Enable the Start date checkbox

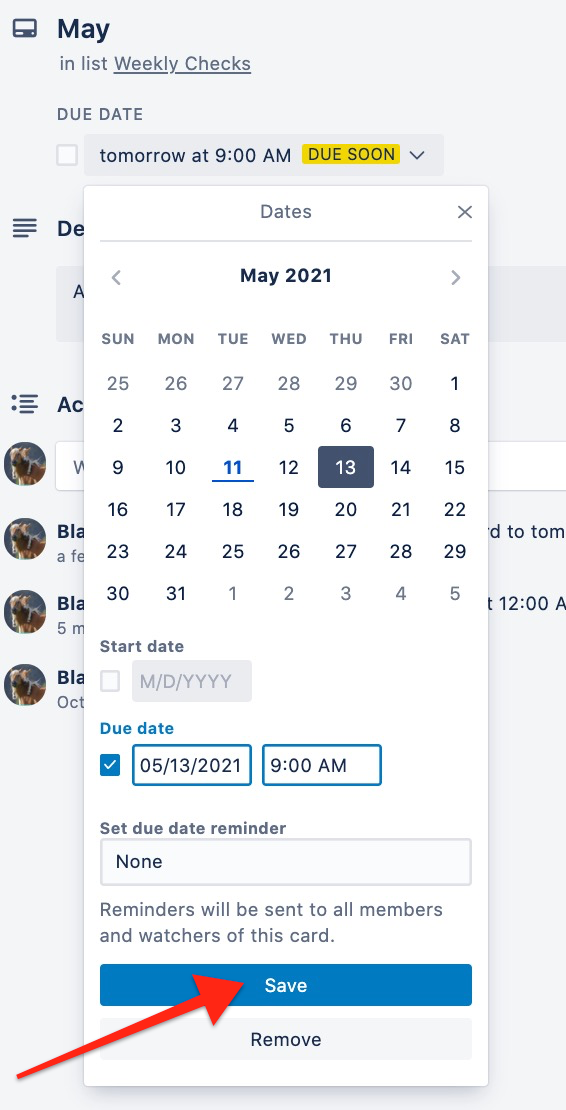(110, 682)
